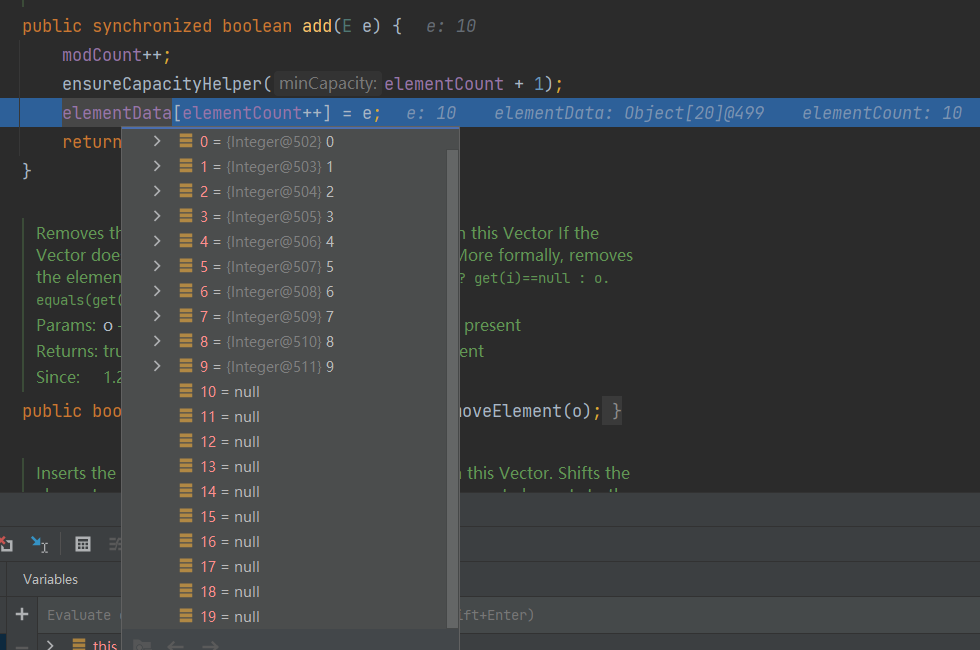Click the element icon beside index 19
The height and width of the screenshot is (650, 980).
tap(186, 617)
